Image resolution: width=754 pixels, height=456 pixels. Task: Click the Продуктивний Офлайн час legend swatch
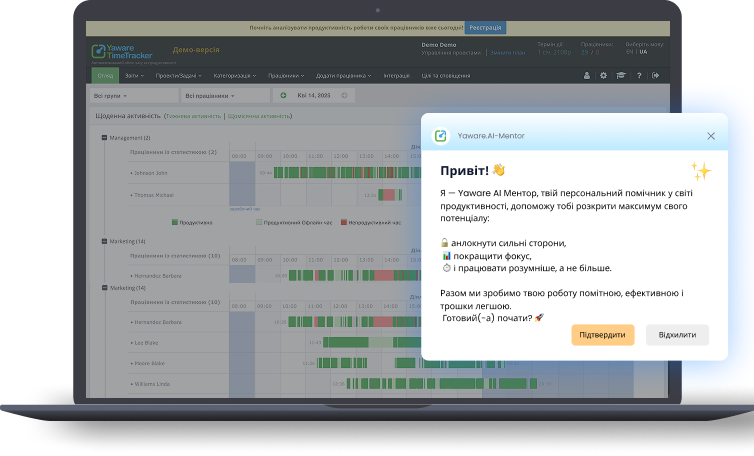259,222
